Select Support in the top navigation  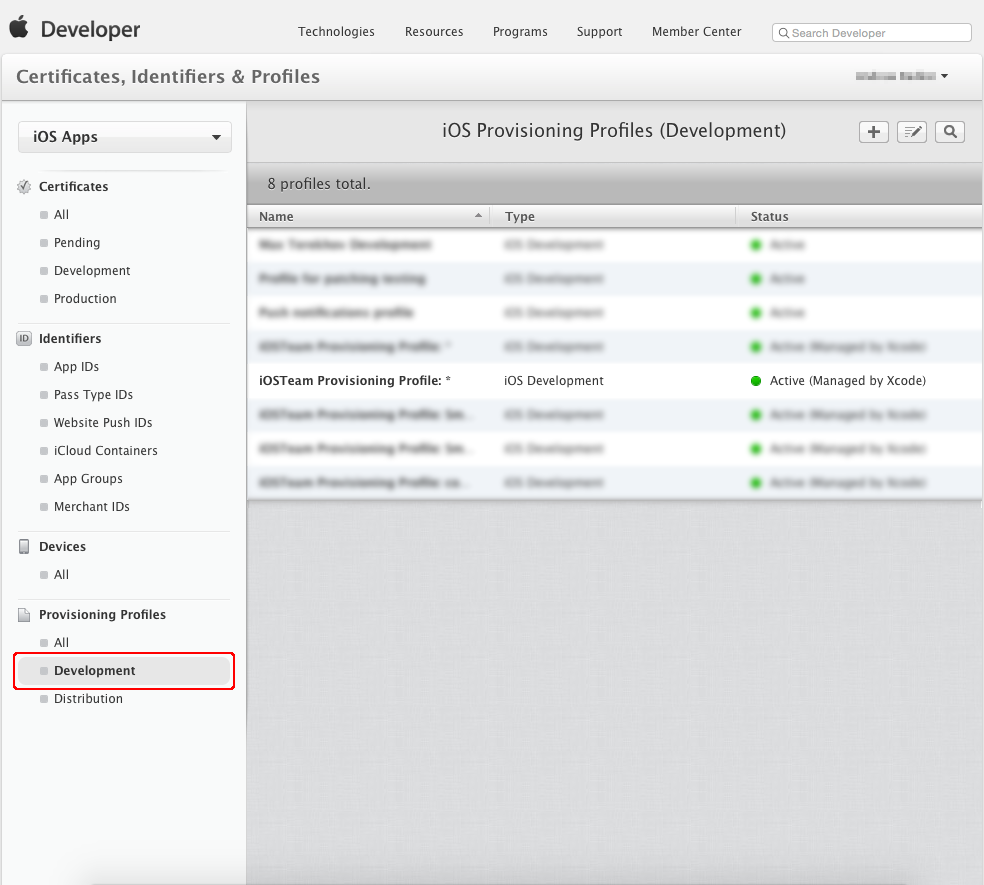[x=599, y=31]
